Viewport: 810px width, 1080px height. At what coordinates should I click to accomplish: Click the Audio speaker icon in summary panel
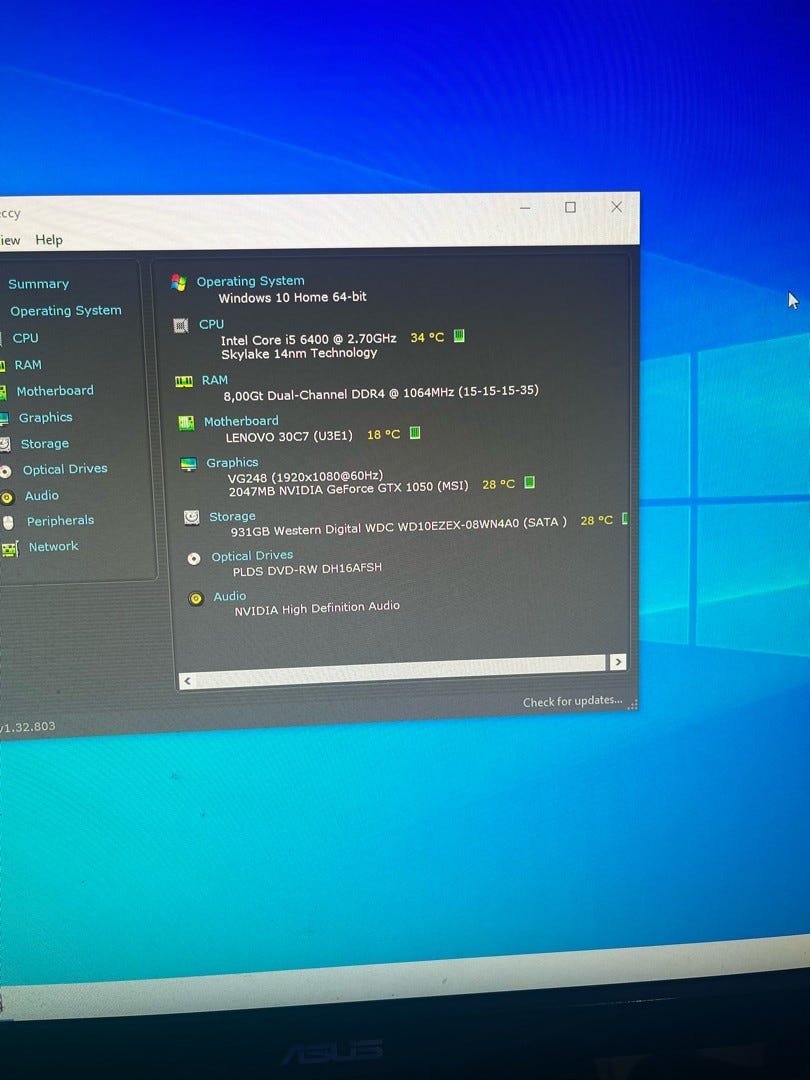coord(196,599)
